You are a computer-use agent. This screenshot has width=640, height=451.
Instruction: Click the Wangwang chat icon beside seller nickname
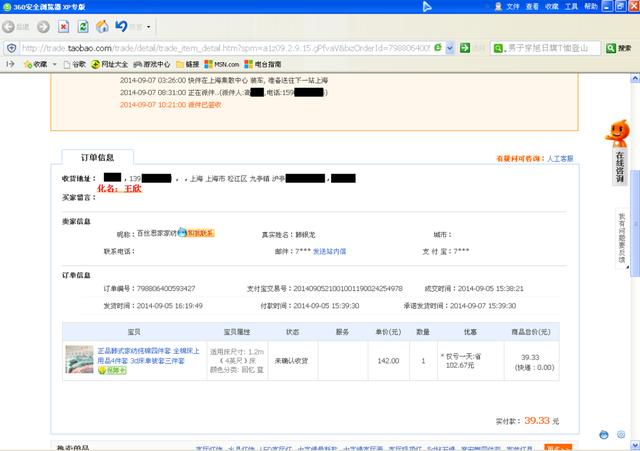[182, 232]
